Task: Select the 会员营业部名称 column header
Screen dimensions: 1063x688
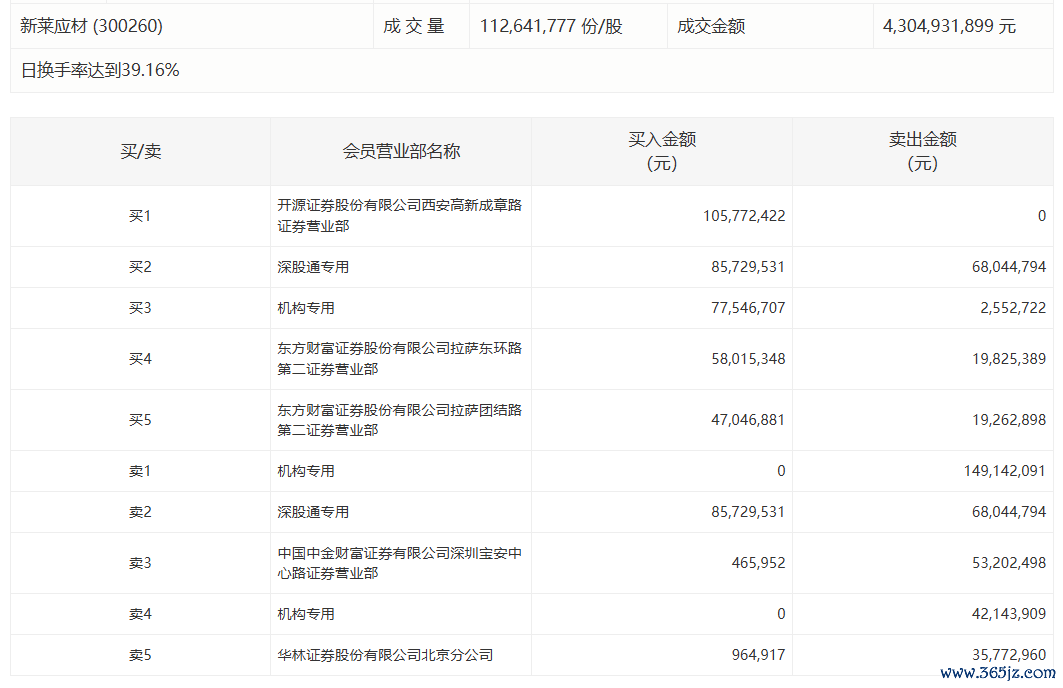Action: coord(401,152)
